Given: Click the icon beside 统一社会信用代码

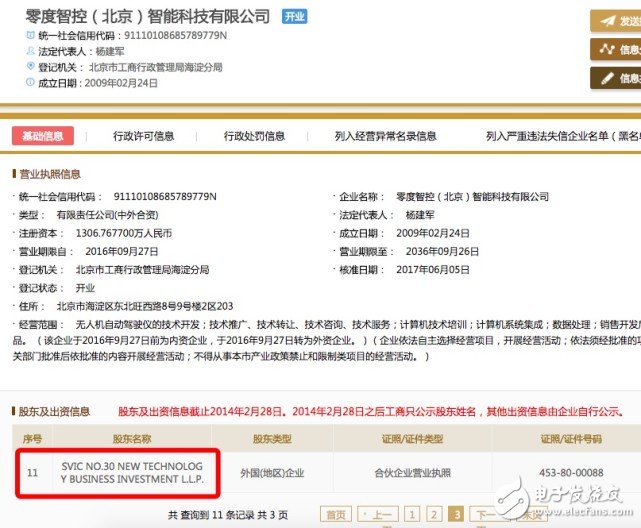Looking at the screenshot, I should [30, 35].
